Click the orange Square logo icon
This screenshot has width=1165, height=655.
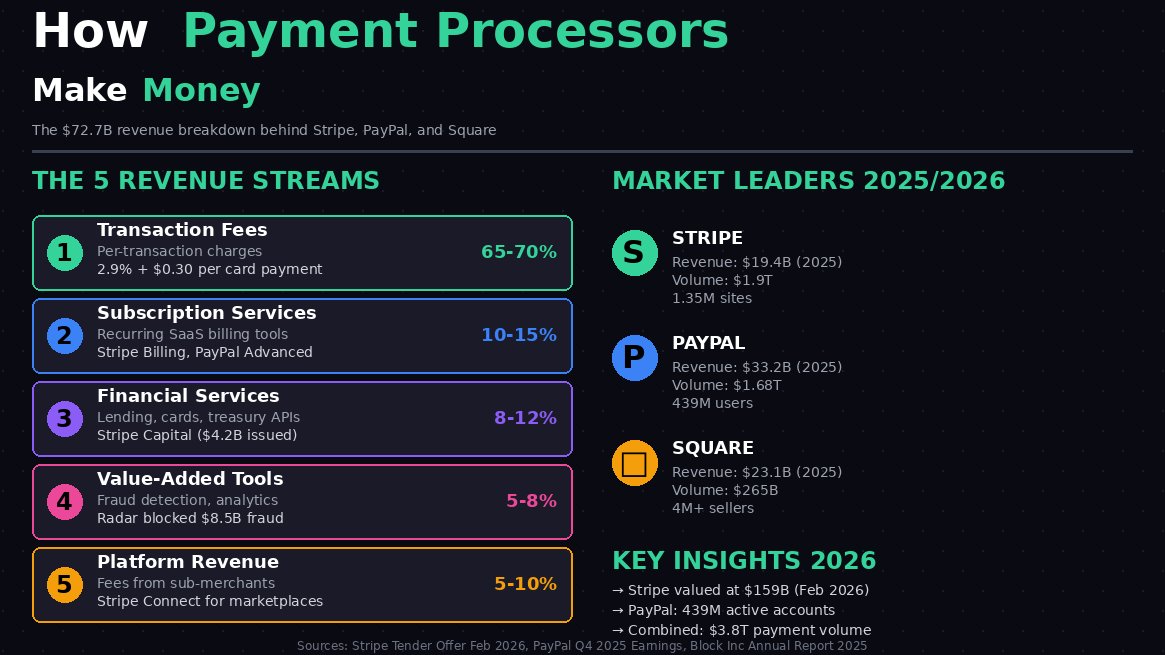click(635, 463)
